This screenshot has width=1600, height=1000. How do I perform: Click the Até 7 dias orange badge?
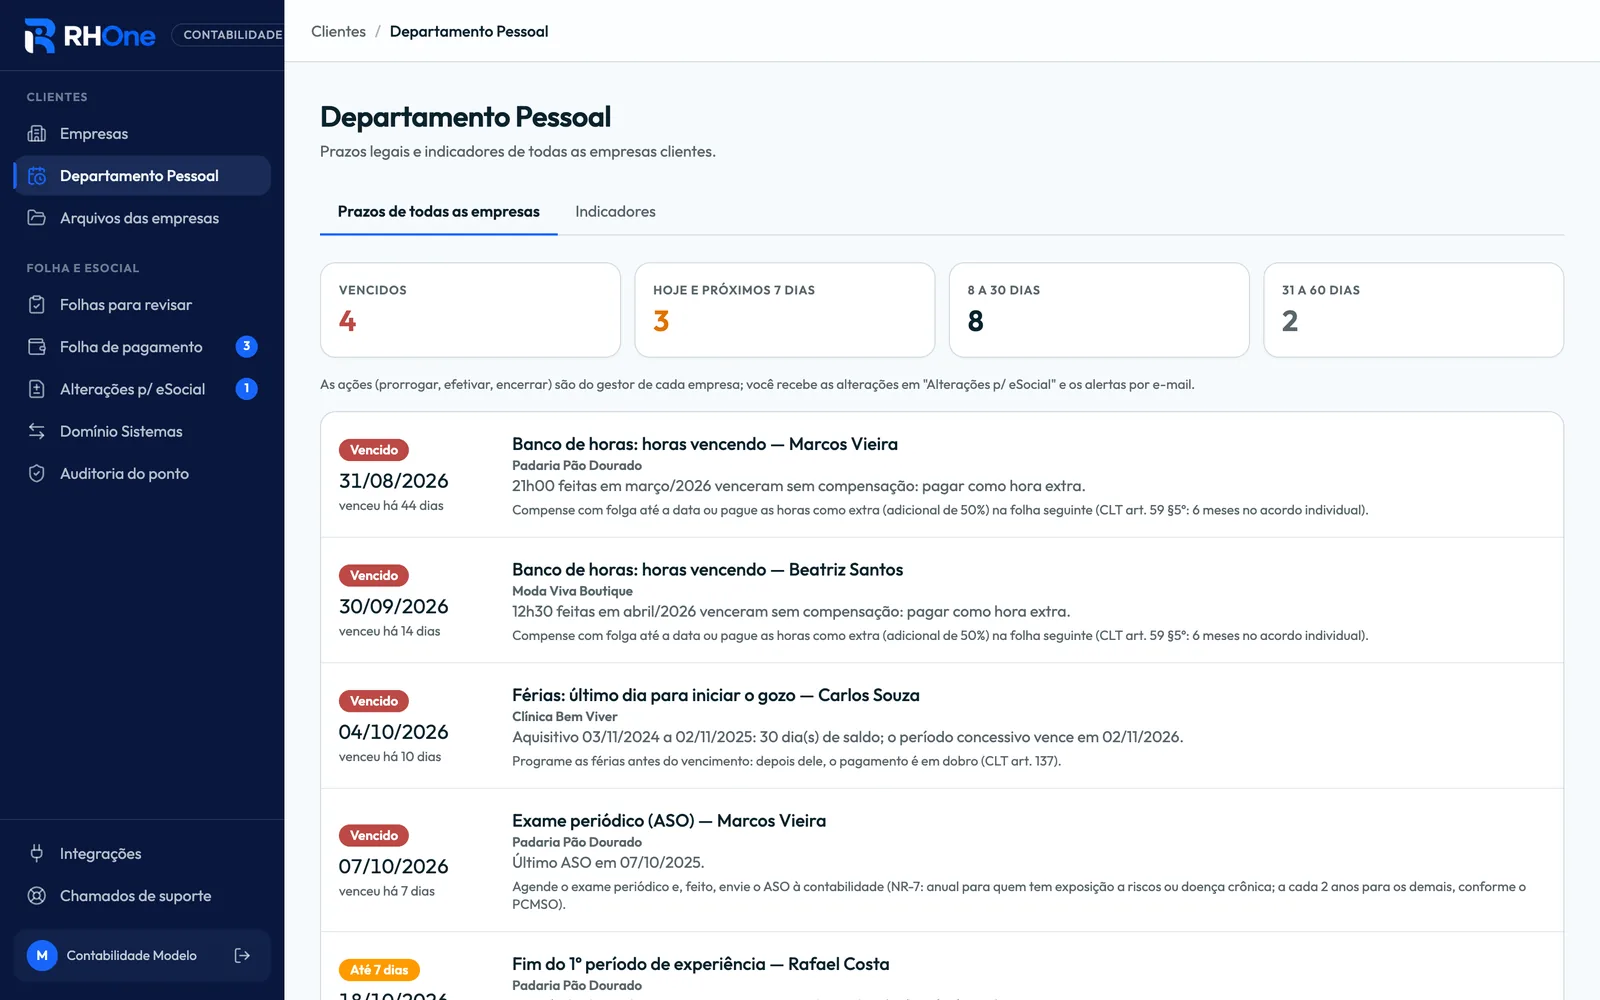point(379,970)
